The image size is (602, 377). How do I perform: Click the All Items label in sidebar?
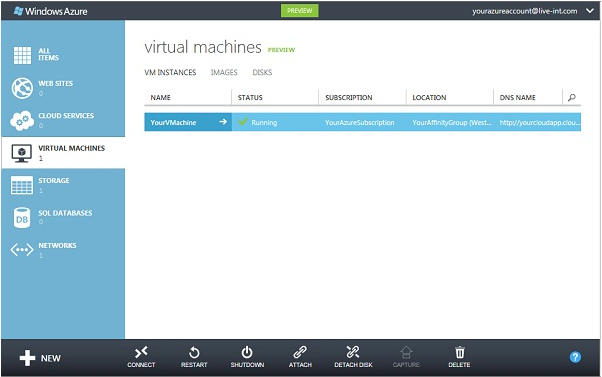click(48, 54)
